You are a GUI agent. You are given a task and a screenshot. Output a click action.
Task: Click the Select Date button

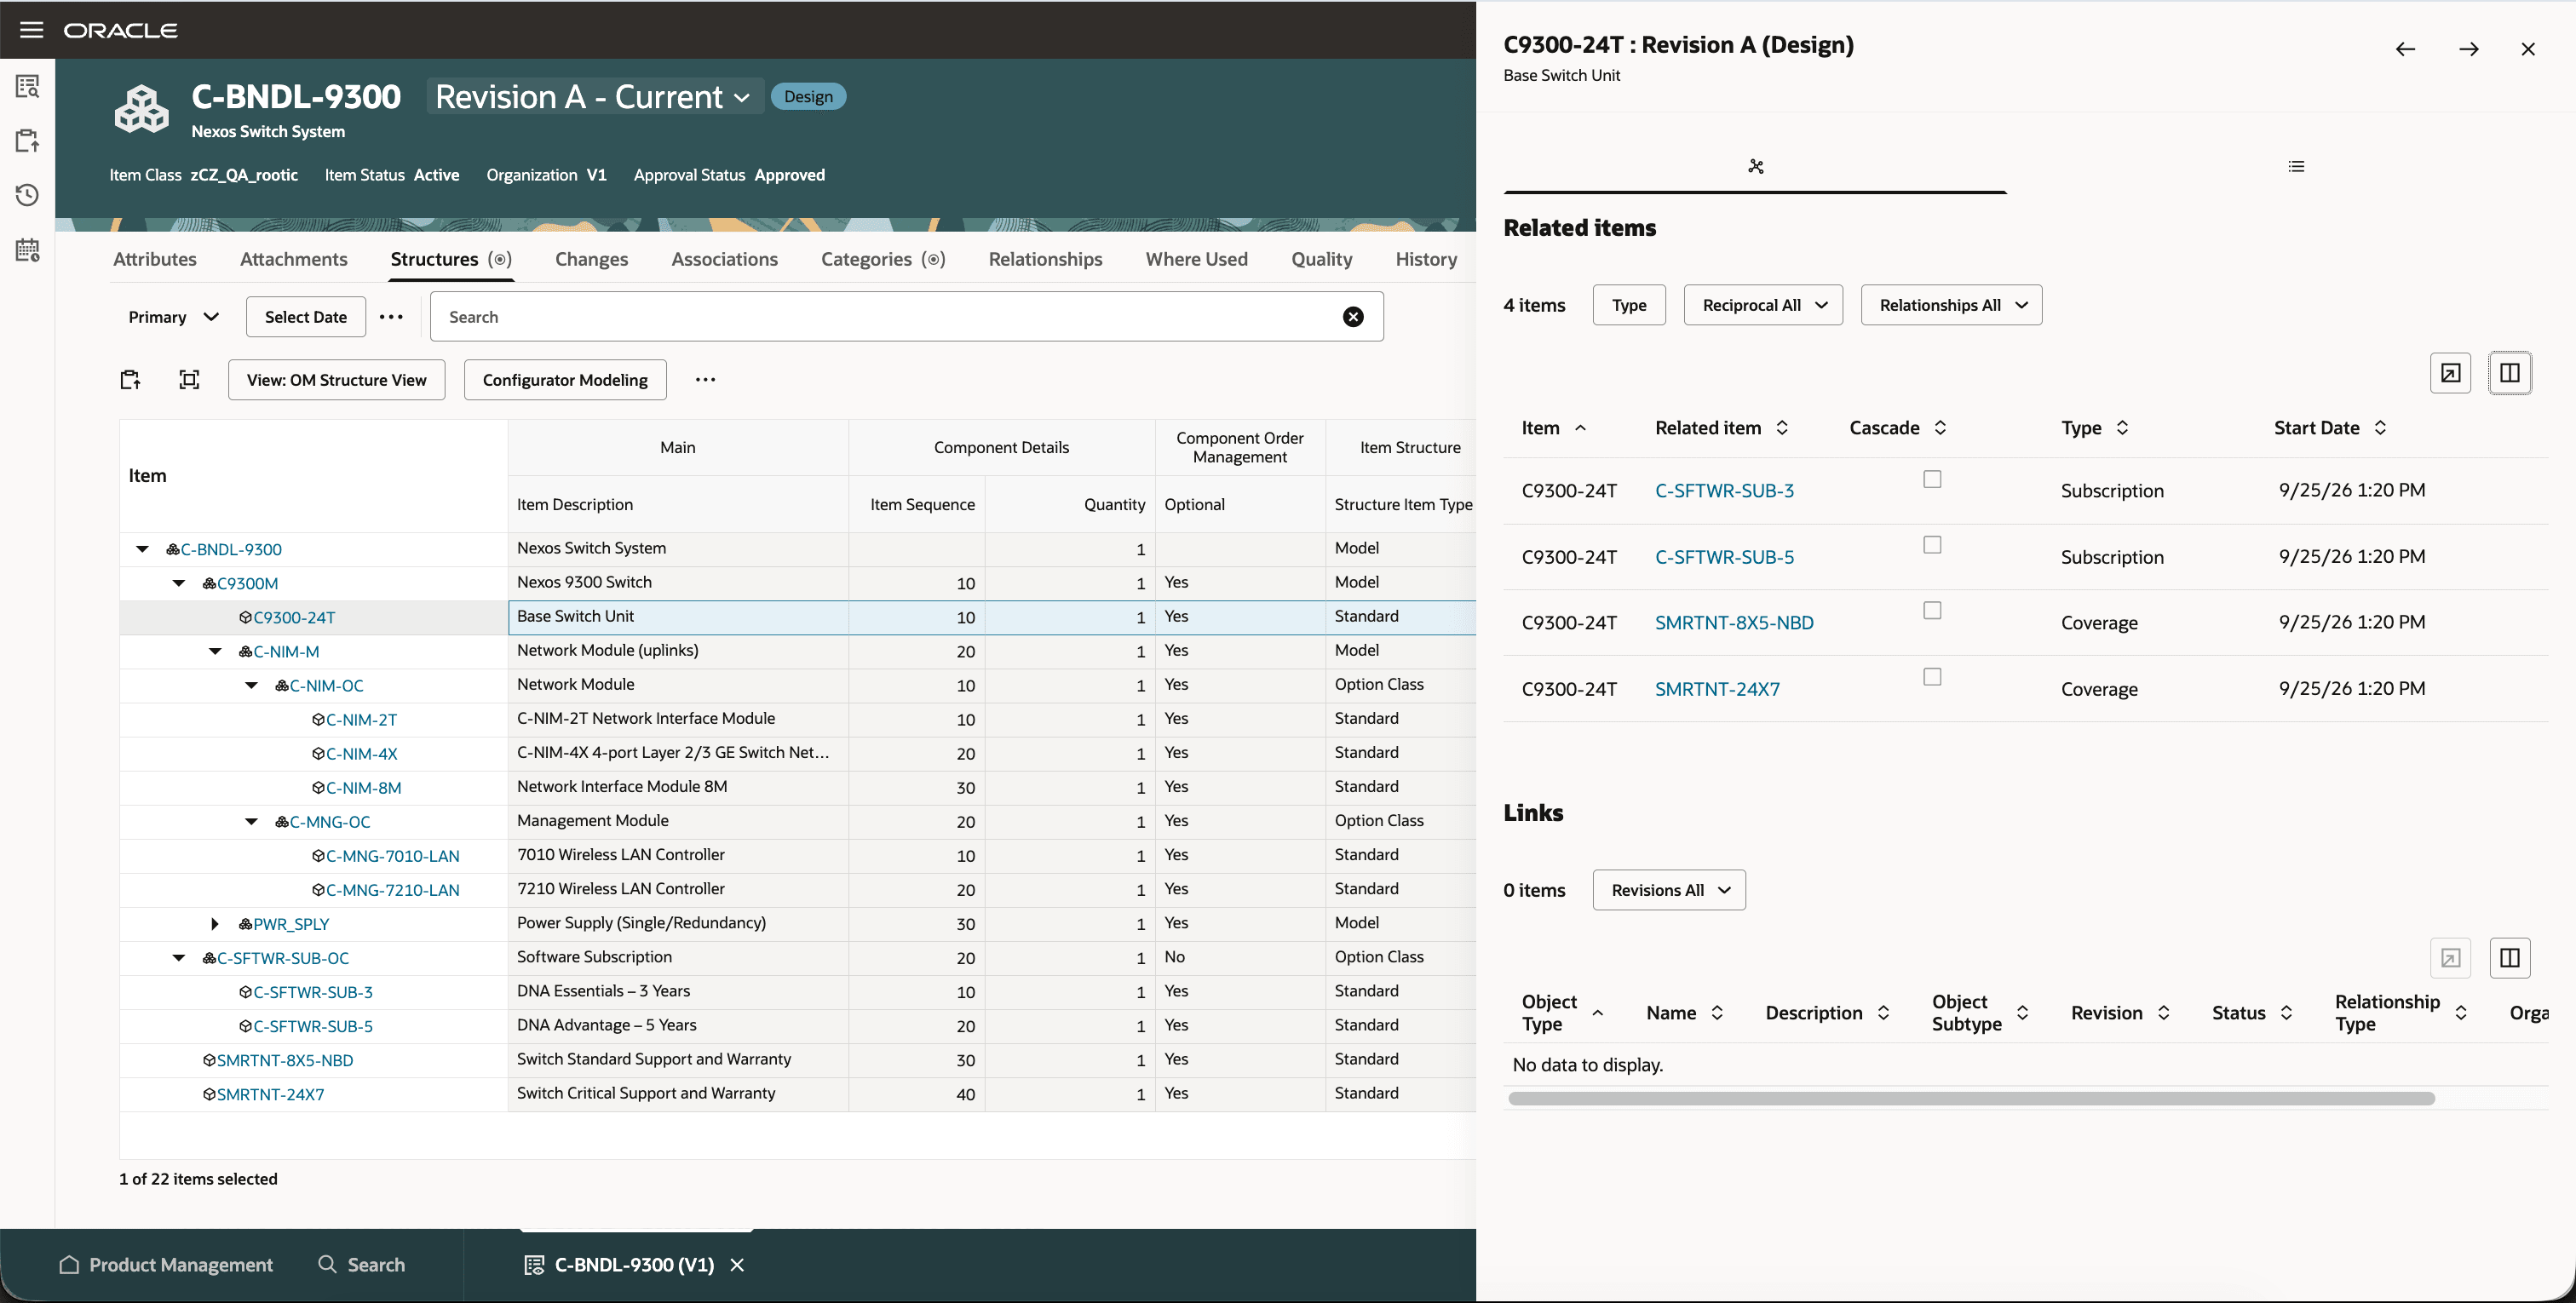click(306, 317)
